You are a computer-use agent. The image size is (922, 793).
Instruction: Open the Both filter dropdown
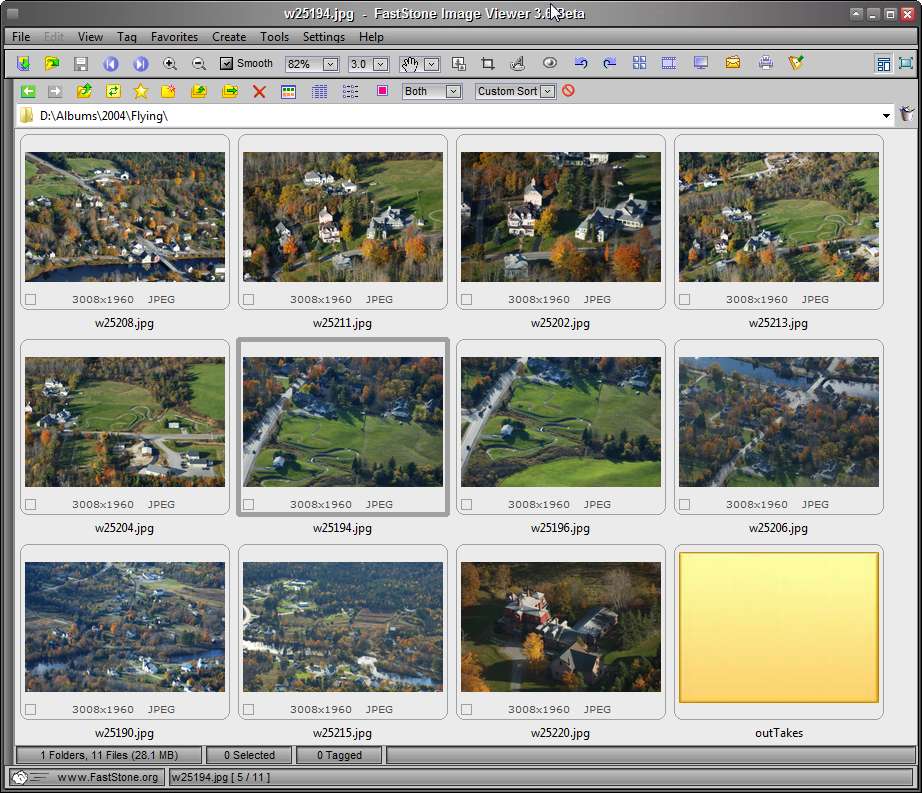coord(453,92)
